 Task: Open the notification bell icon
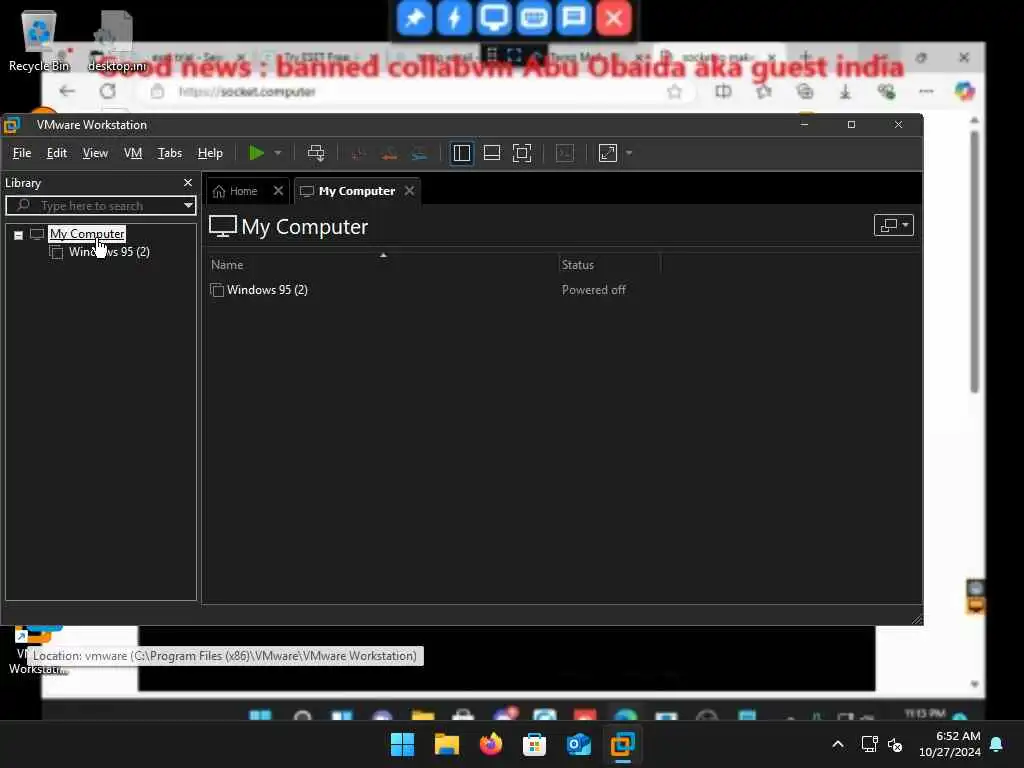pyautogui.click(x=996, y=744)
